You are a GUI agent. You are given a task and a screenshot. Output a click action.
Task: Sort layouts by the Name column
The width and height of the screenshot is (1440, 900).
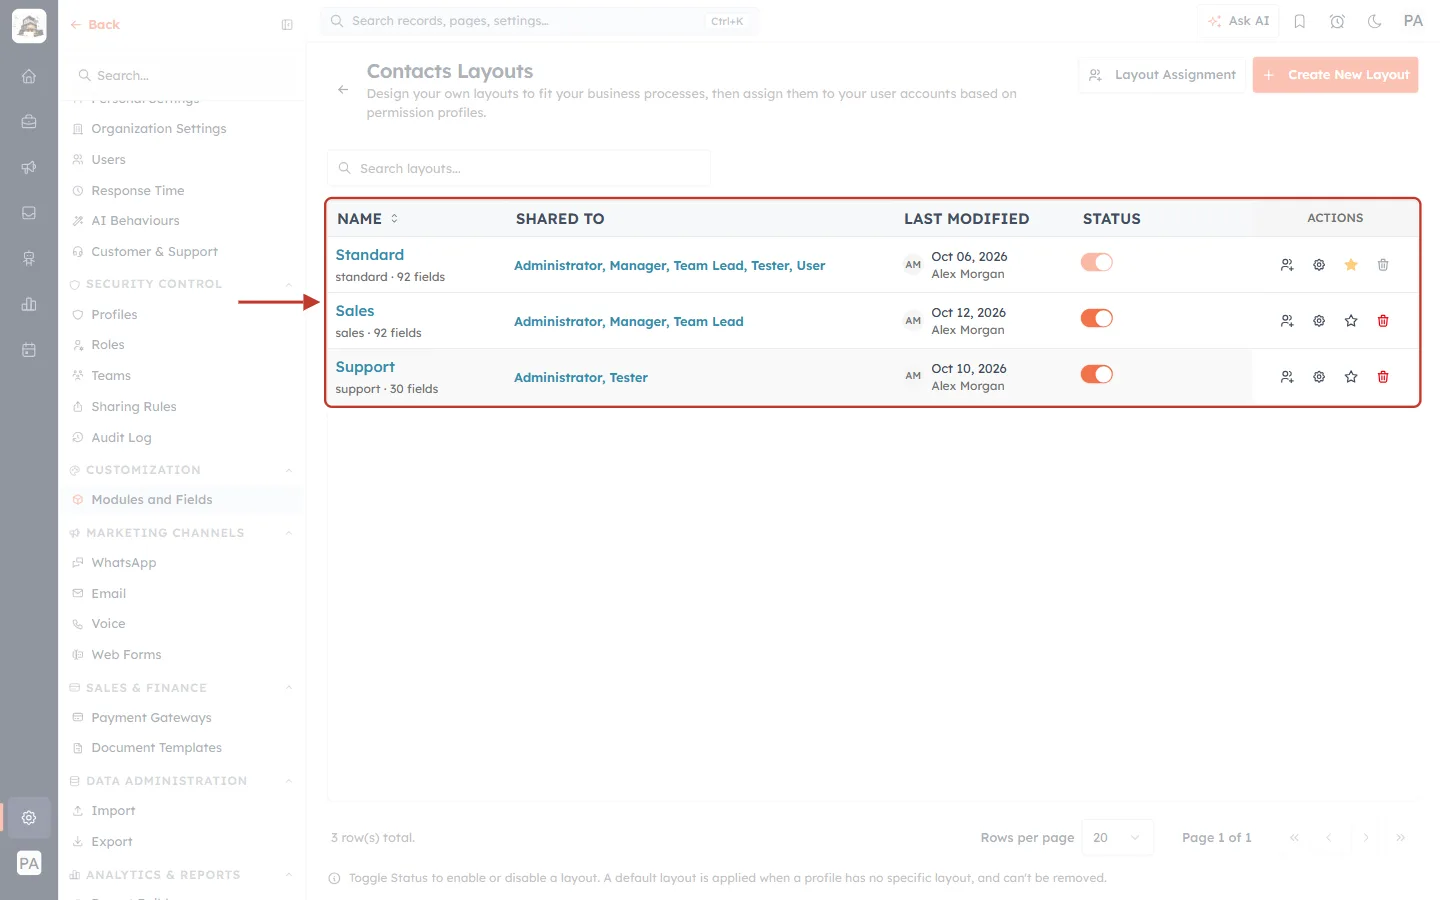tap(368, 219)
